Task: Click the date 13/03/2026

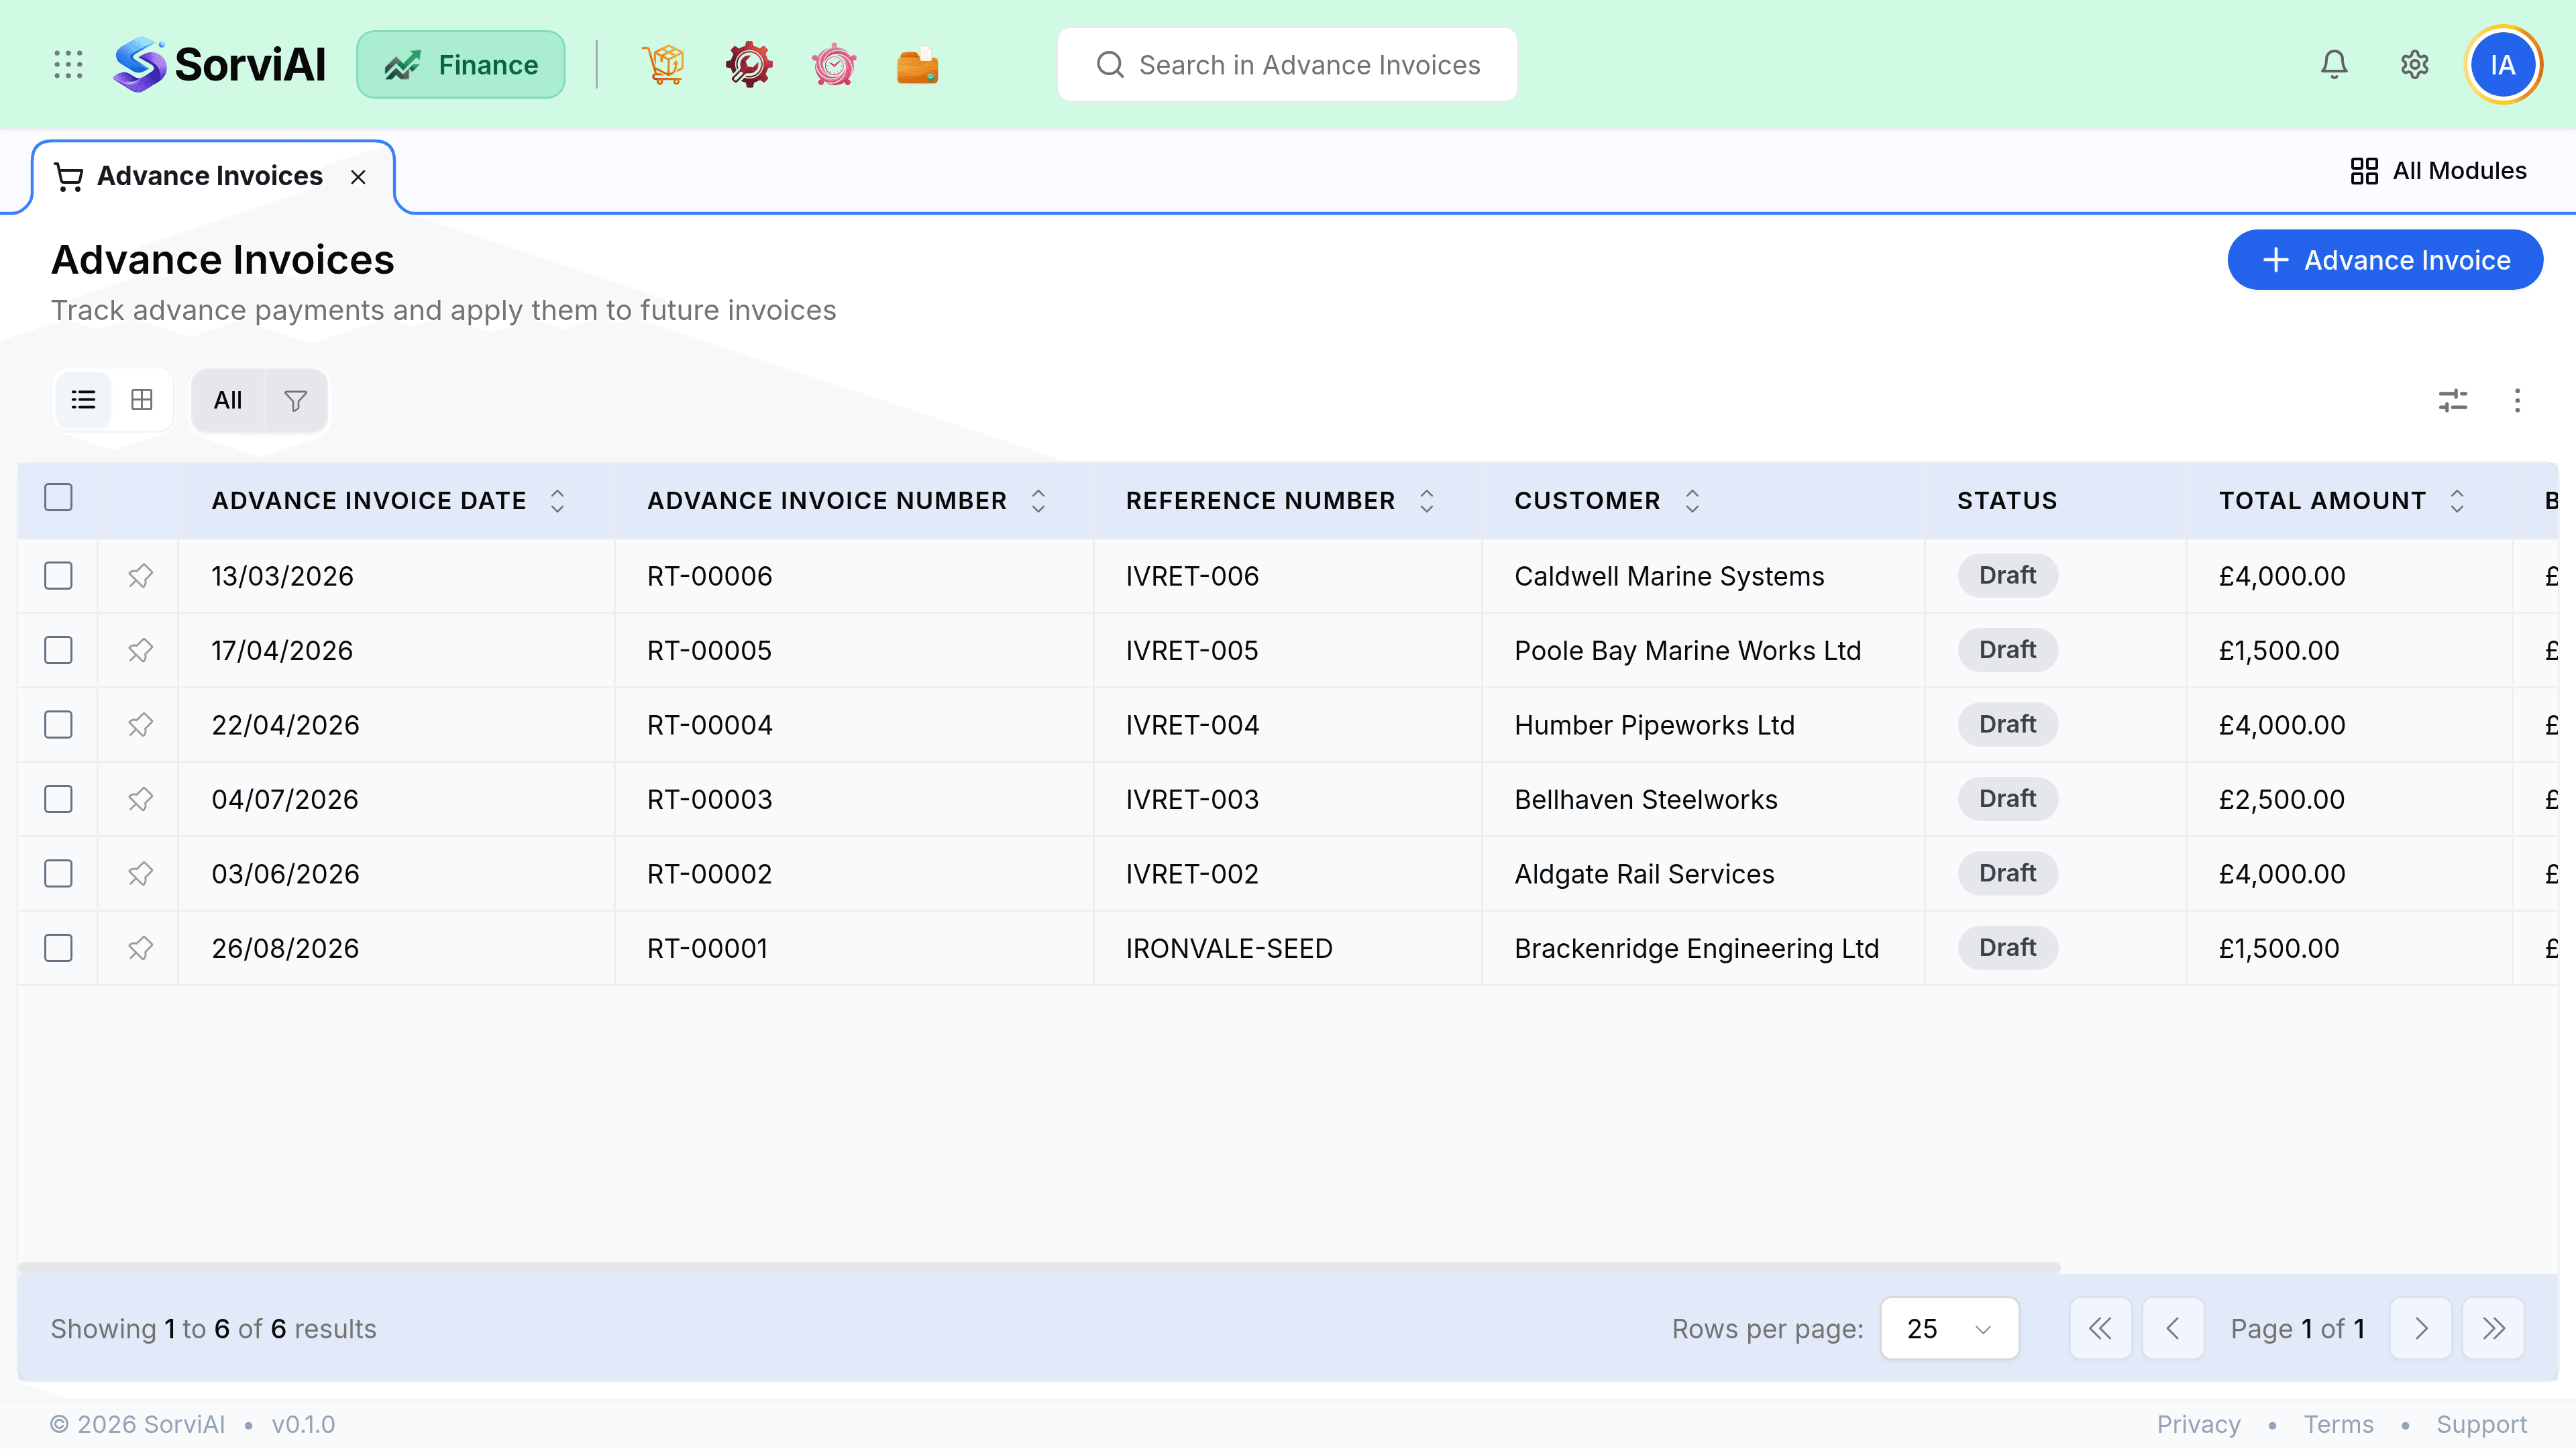Action: pos(282,576)
